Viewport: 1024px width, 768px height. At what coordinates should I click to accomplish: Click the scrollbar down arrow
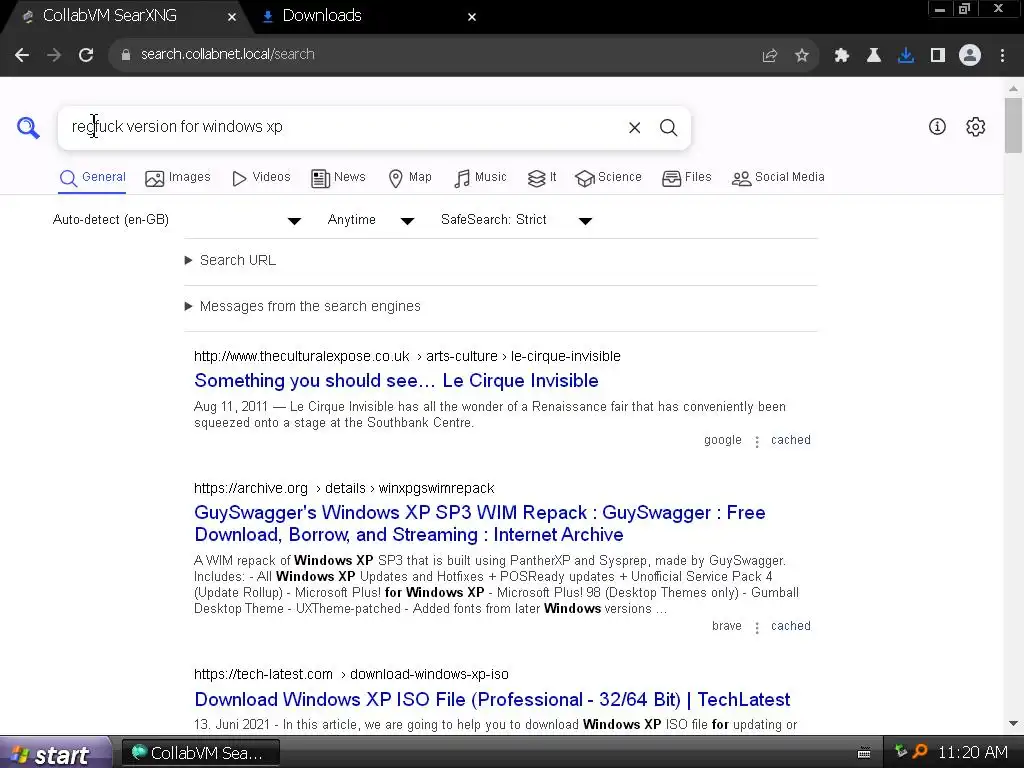pyautogui.click(x=1013, y=723)
